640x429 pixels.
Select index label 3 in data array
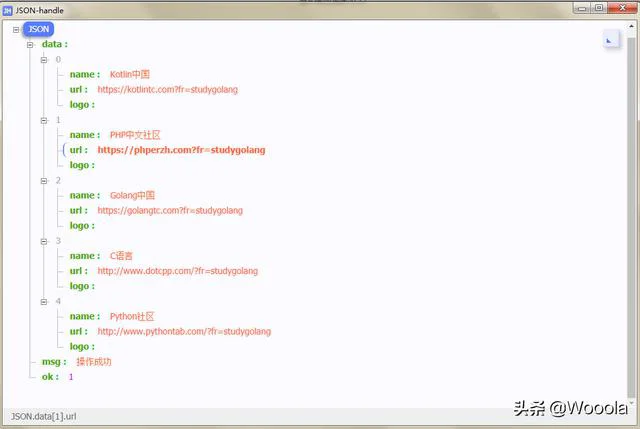point(58,240)
